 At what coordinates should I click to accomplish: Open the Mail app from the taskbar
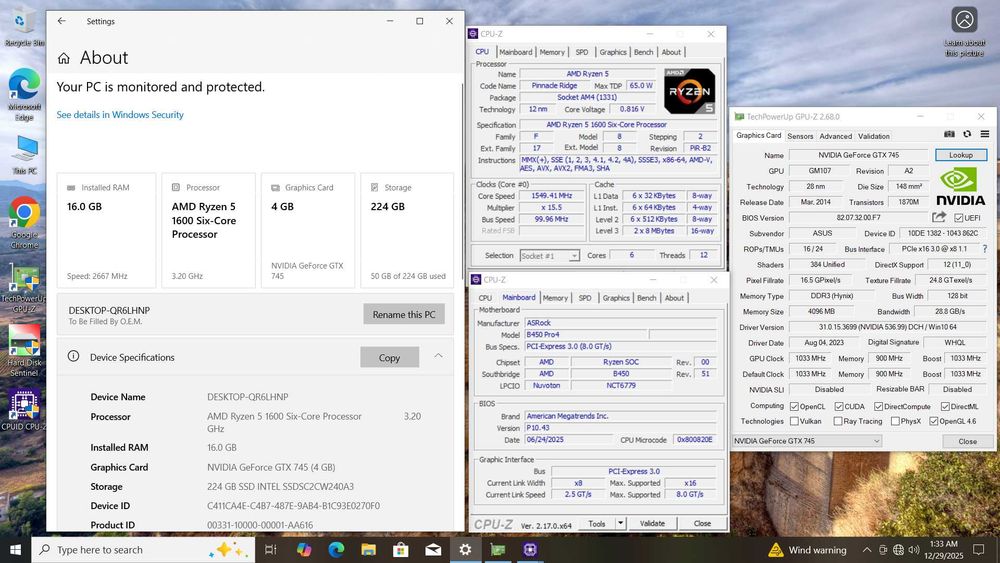pos(433,550)
